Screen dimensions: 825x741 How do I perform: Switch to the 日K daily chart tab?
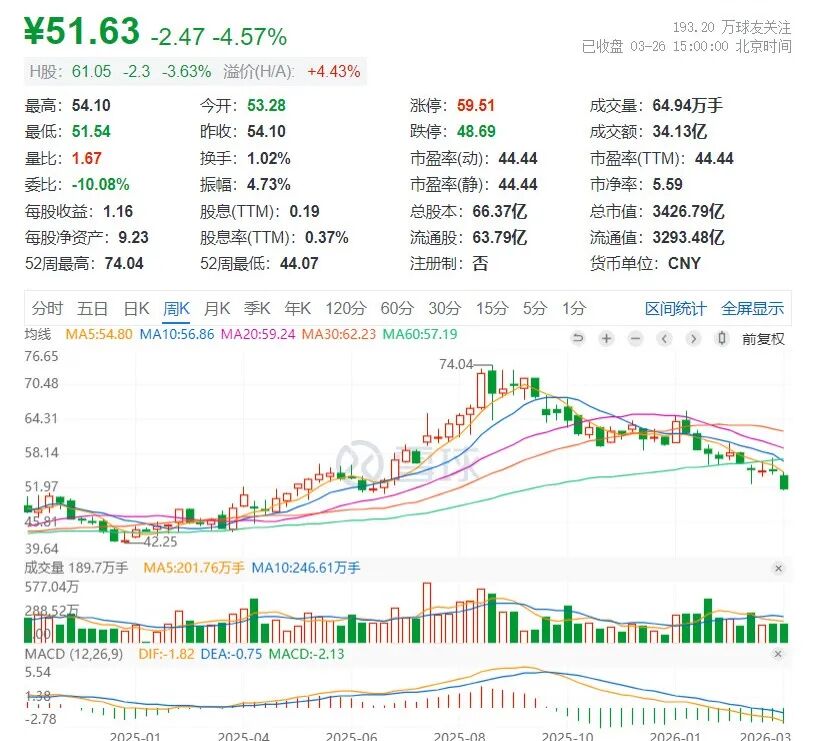click(136, 309)
